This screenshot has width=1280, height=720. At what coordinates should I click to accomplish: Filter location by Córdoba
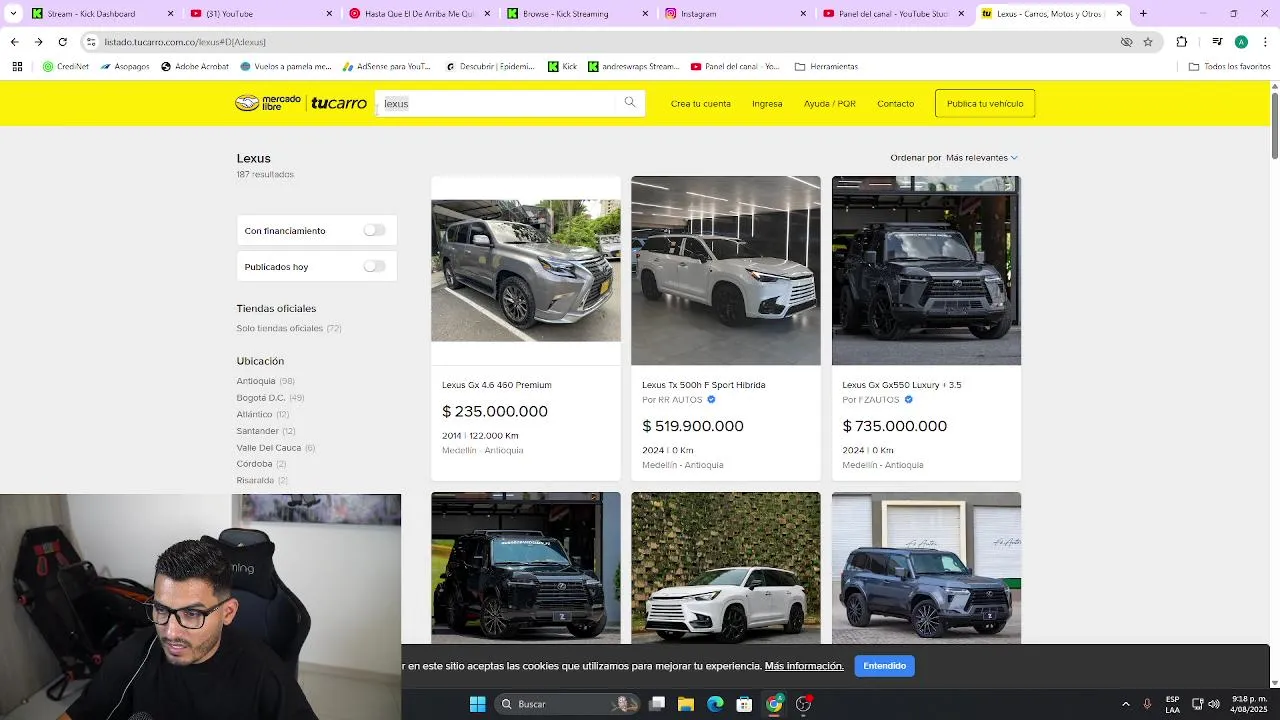pyautogui.click(x=261, y=464)
